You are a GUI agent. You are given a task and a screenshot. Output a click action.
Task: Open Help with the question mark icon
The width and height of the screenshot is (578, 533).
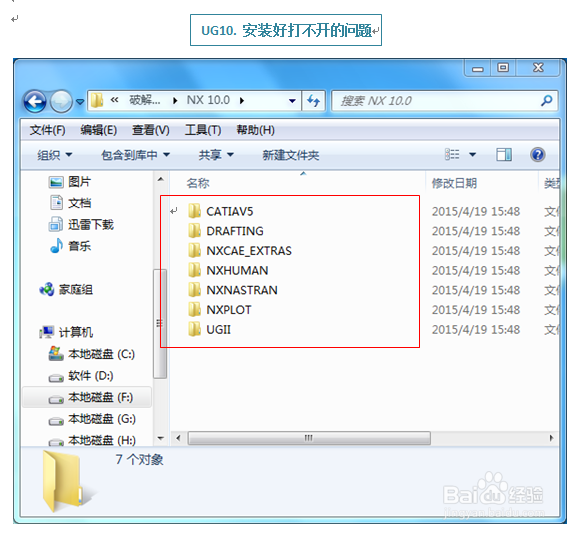click(x=538, y=154)
